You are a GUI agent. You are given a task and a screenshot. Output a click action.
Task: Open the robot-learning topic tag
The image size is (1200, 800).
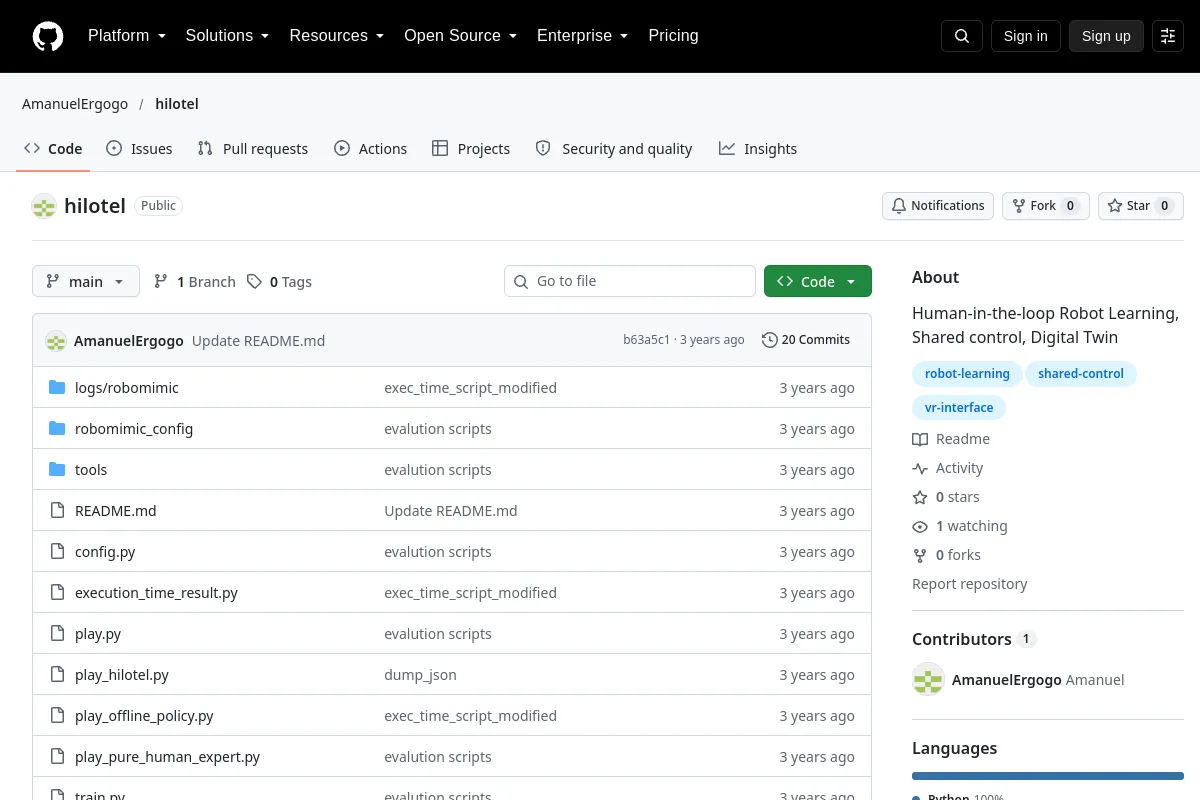(x=967, y=374)
